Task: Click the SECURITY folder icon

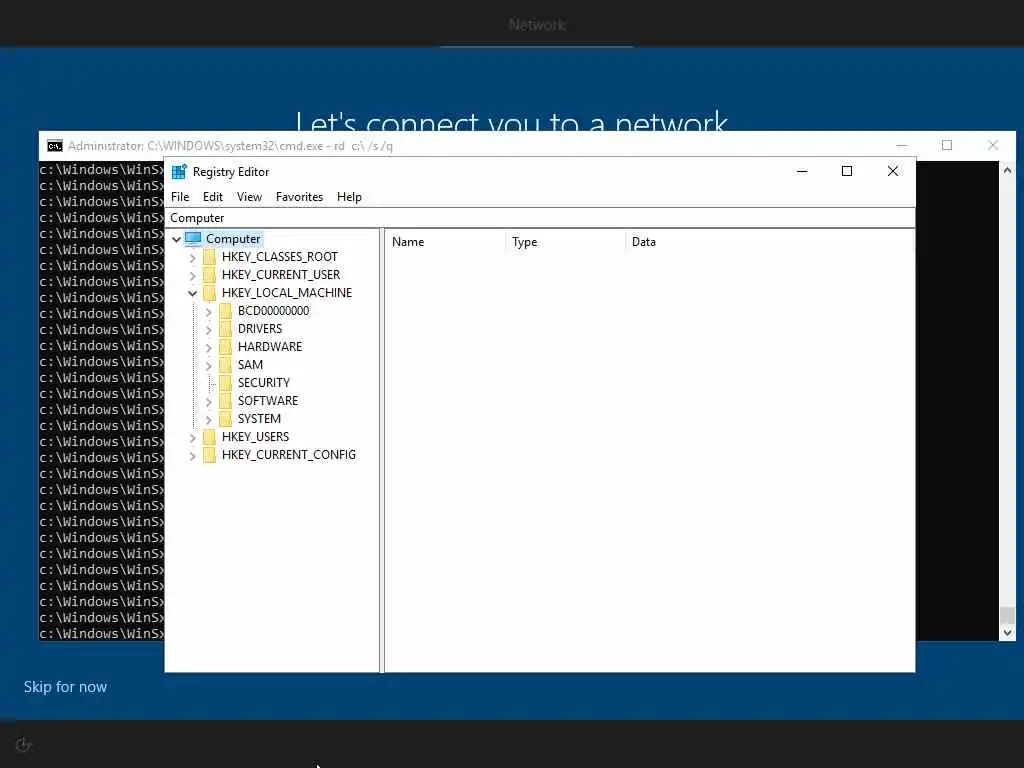Action: click(226, 383)
